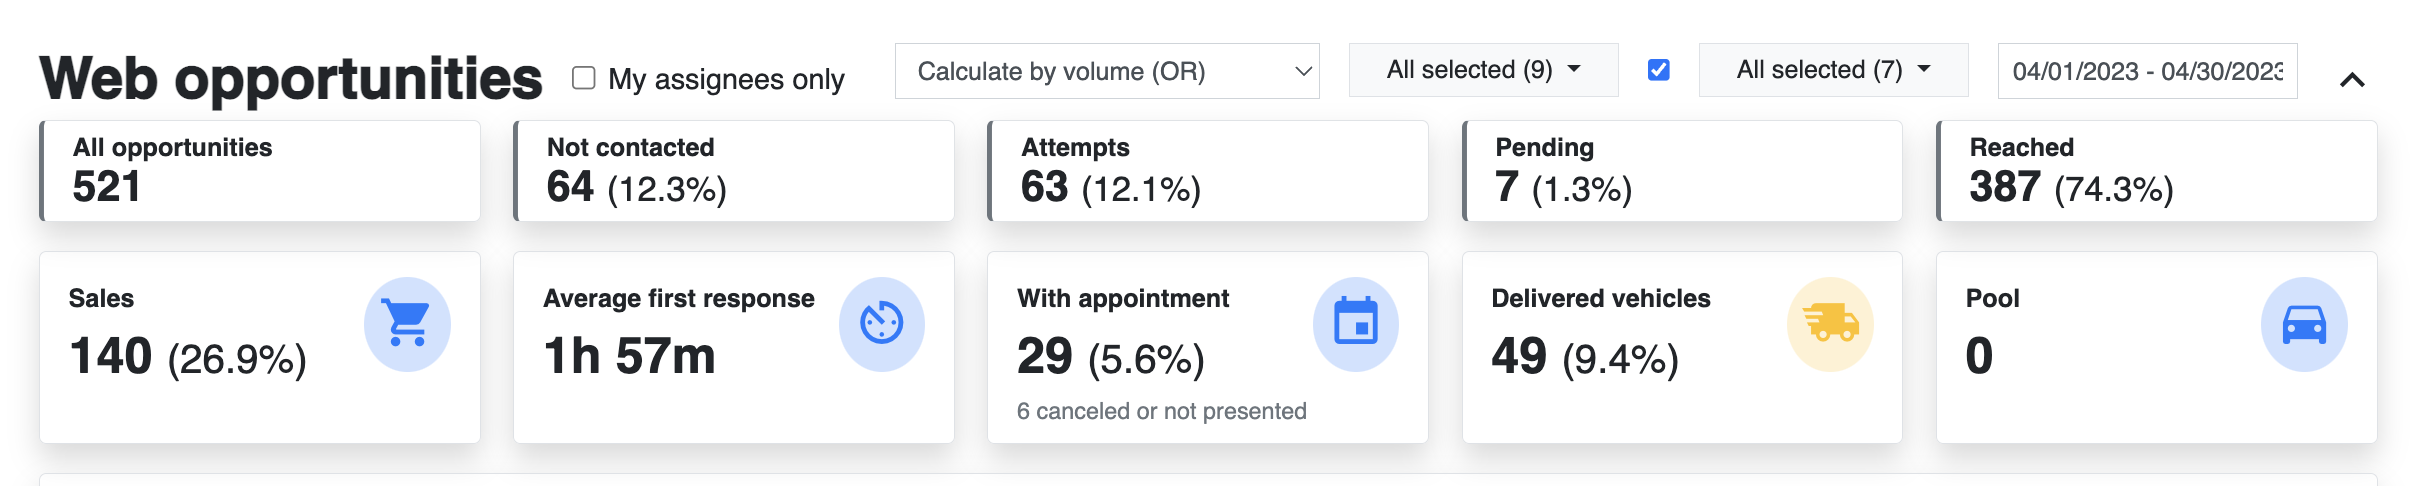
Task: Open the Reached 387 card
Action: (x=2157, y=171)
